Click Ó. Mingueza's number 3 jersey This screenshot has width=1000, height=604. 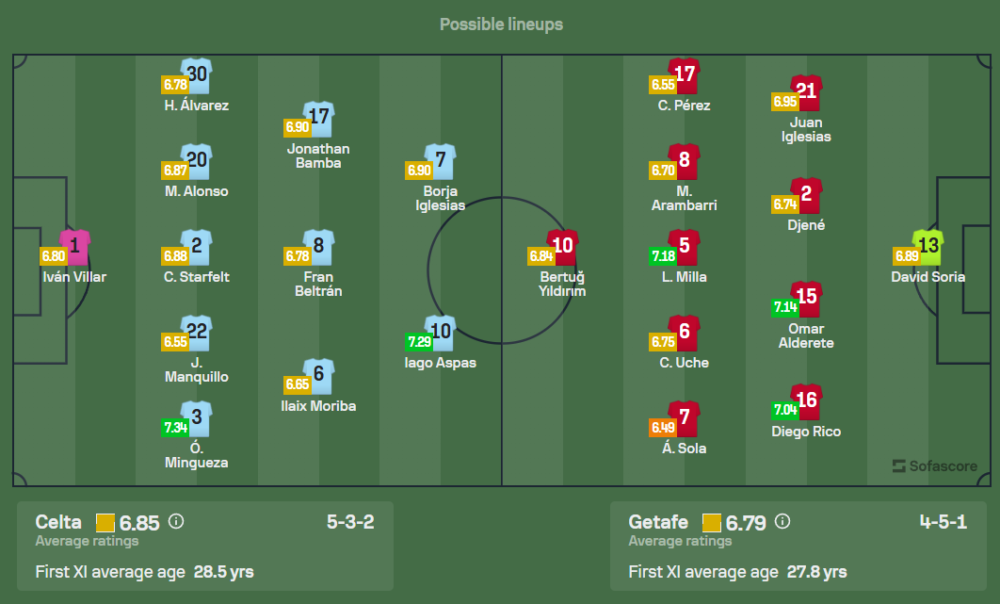point(197,418)
